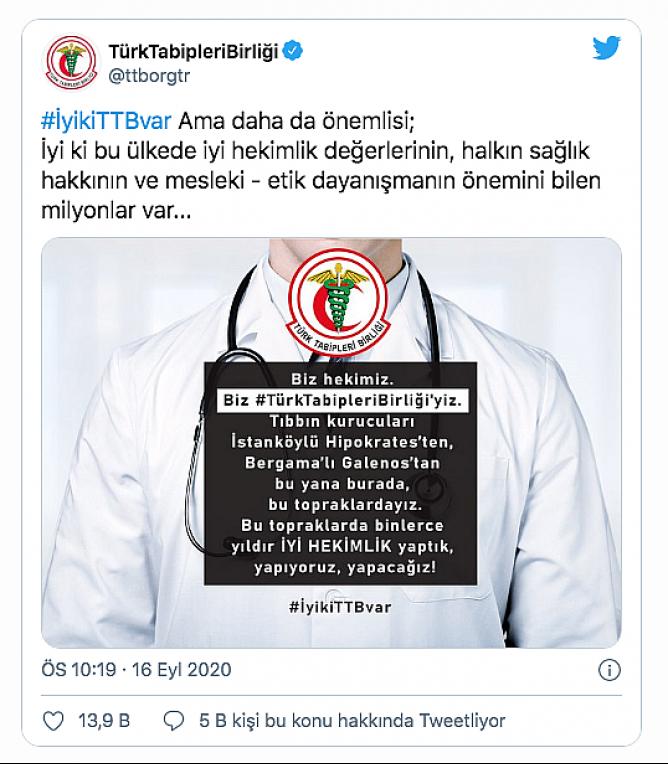Open the 5 B kişi Tweetliyor conversation link
The image size is (668, 764).
(x=352, y=720)
